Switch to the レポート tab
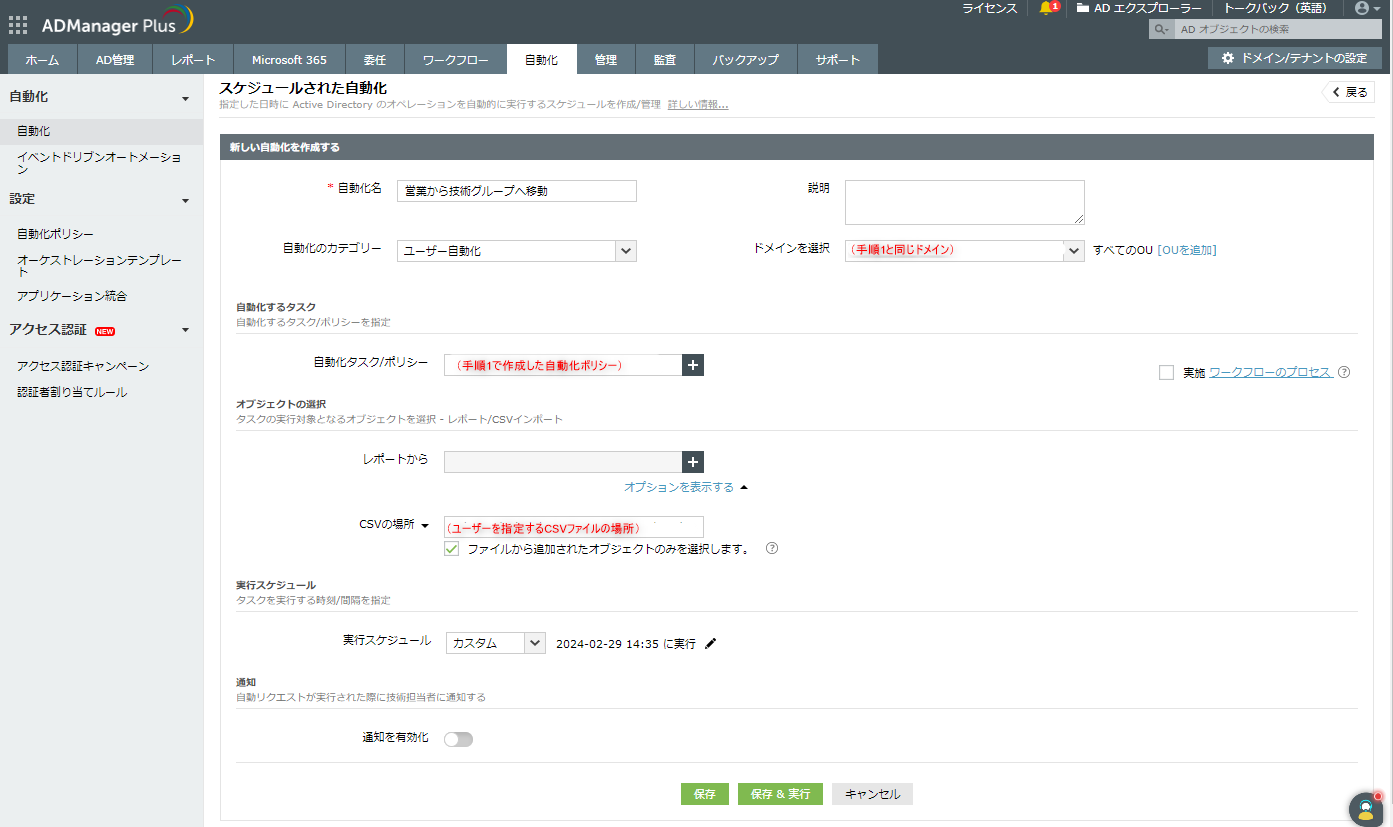The width and height of the screenshot is (1393, 827). 193,60
